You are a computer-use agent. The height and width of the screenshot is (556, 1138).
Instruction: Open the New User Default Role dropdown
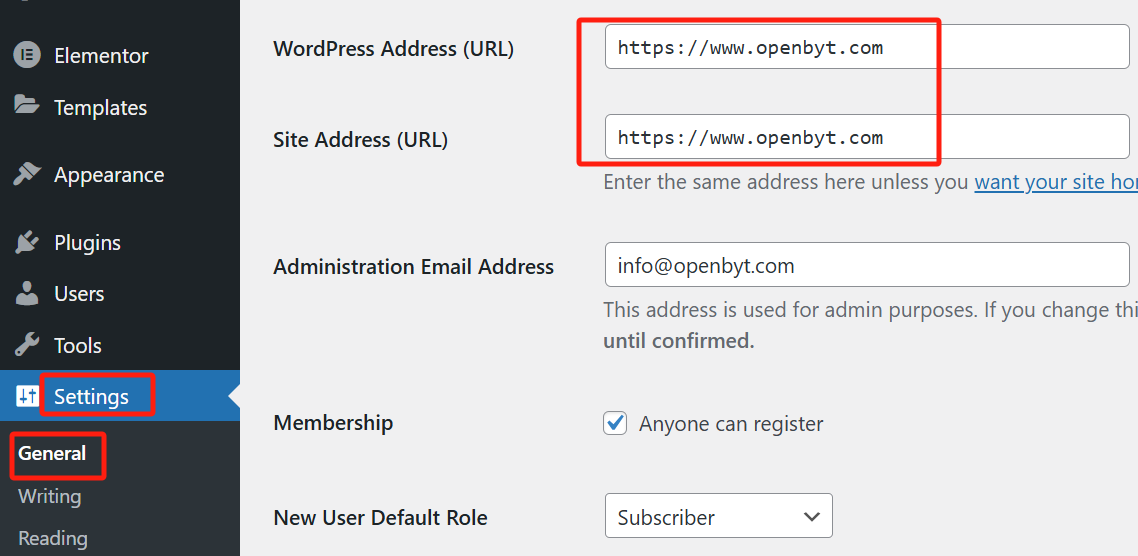pos(719,516)
